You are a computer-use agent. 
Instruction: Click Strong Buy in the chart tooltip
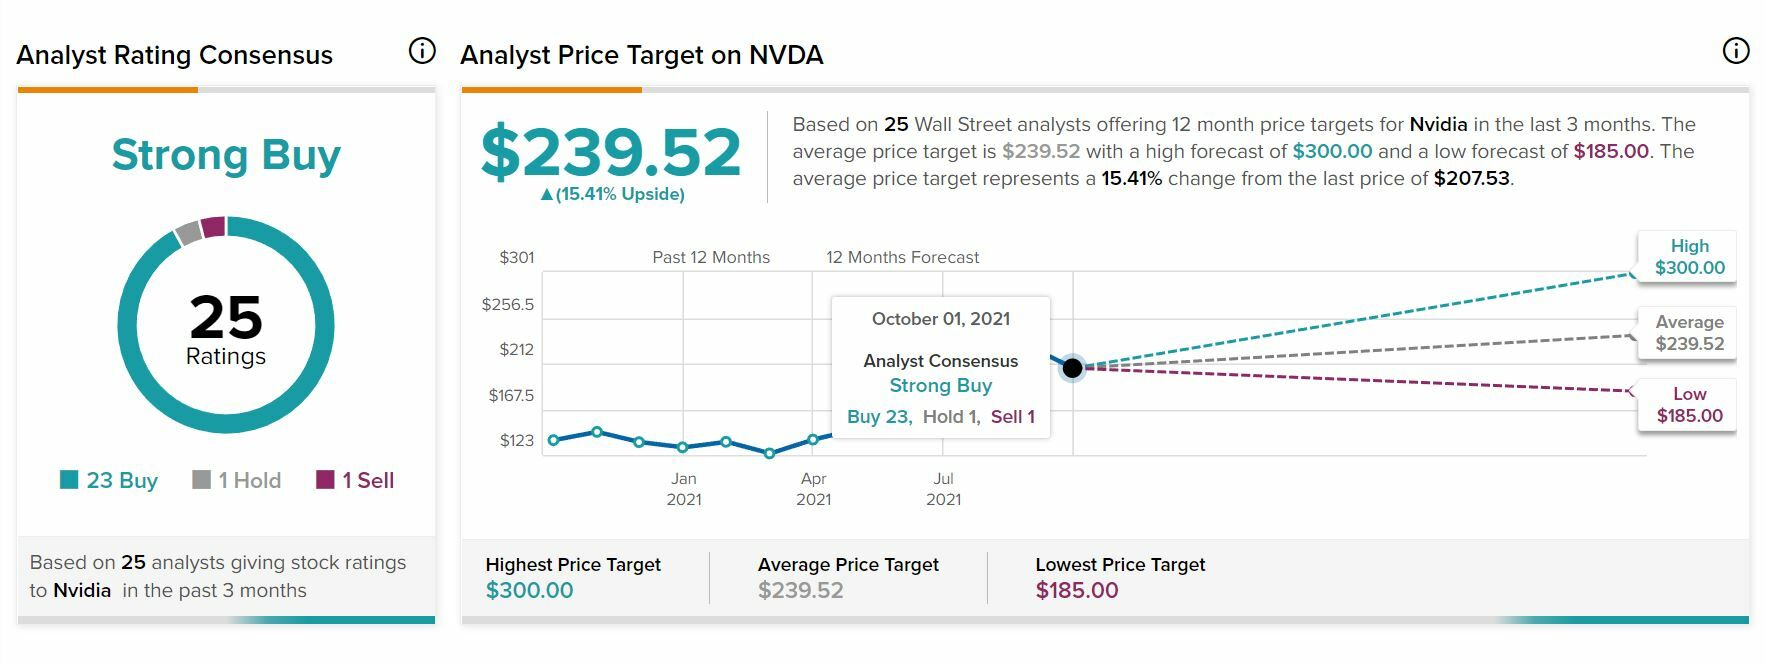pyautogui.click(x=940, y=386)
